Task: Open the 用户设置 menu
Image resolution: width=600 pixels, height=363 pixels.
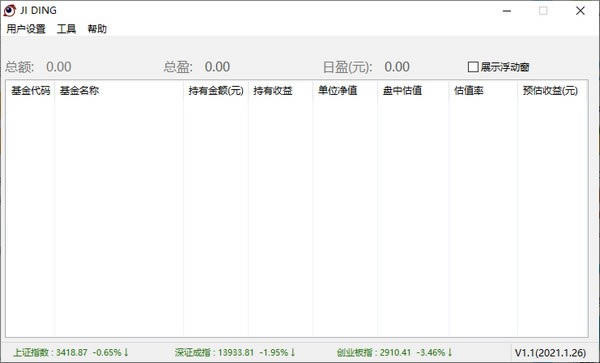Action: coord(26,29)
